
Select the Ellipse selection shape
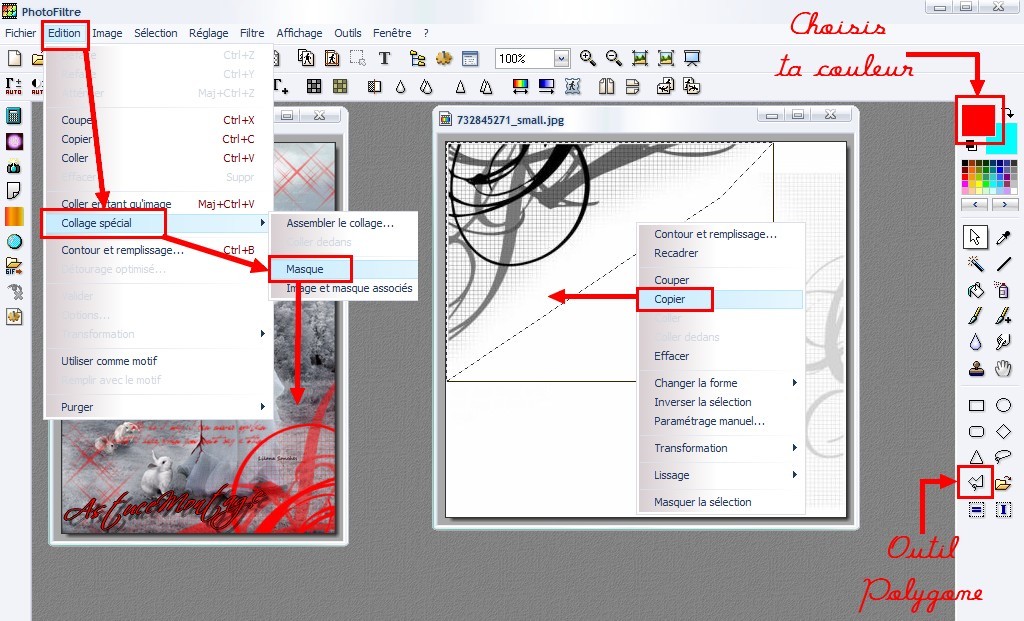click(x=1003, y=406)
